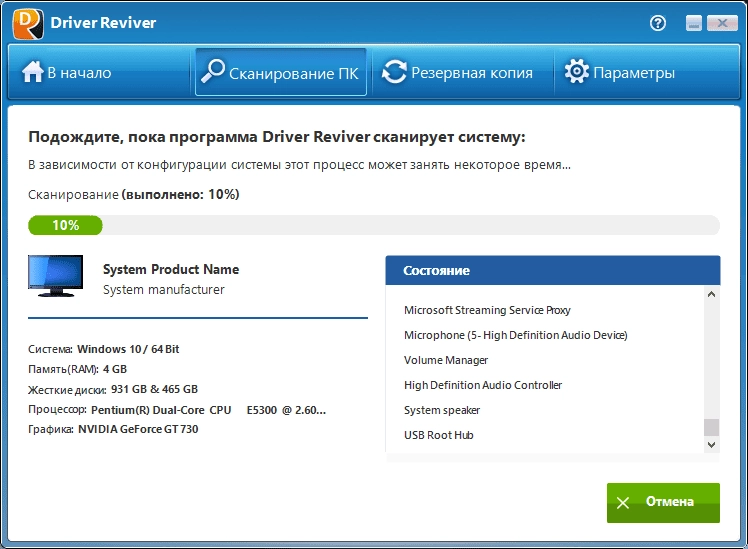Viewport: 748px width, 549px height.
Task: Open the 'Параметры' tab
Action: pyautogui.click(x=647, y=73)
